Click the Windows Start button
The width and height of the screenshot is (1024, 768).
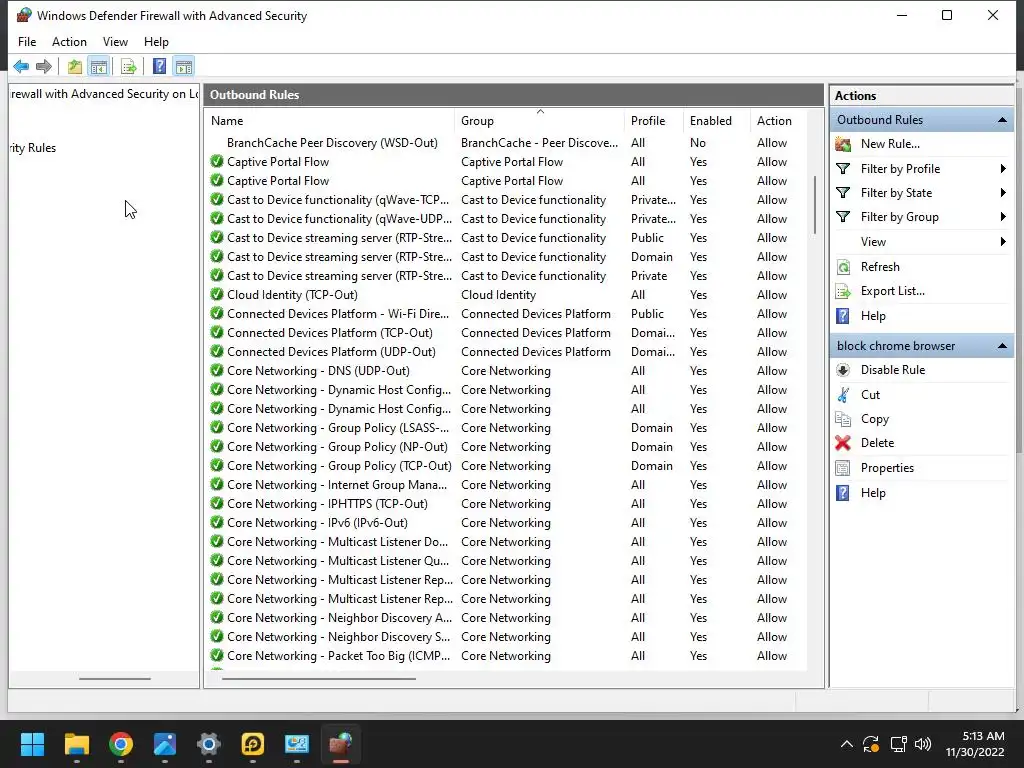pos(32,744)
